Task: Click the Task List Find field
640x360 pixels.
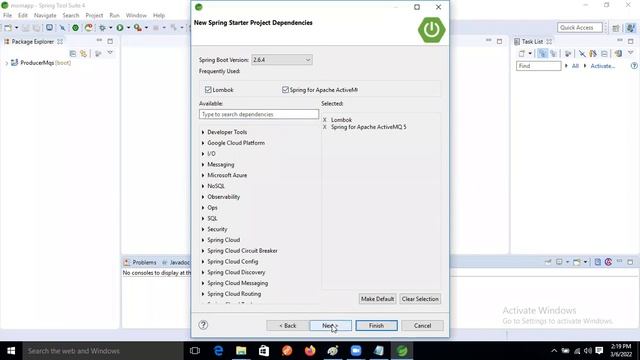Action: pyautogui.click(x=539, y=66)
